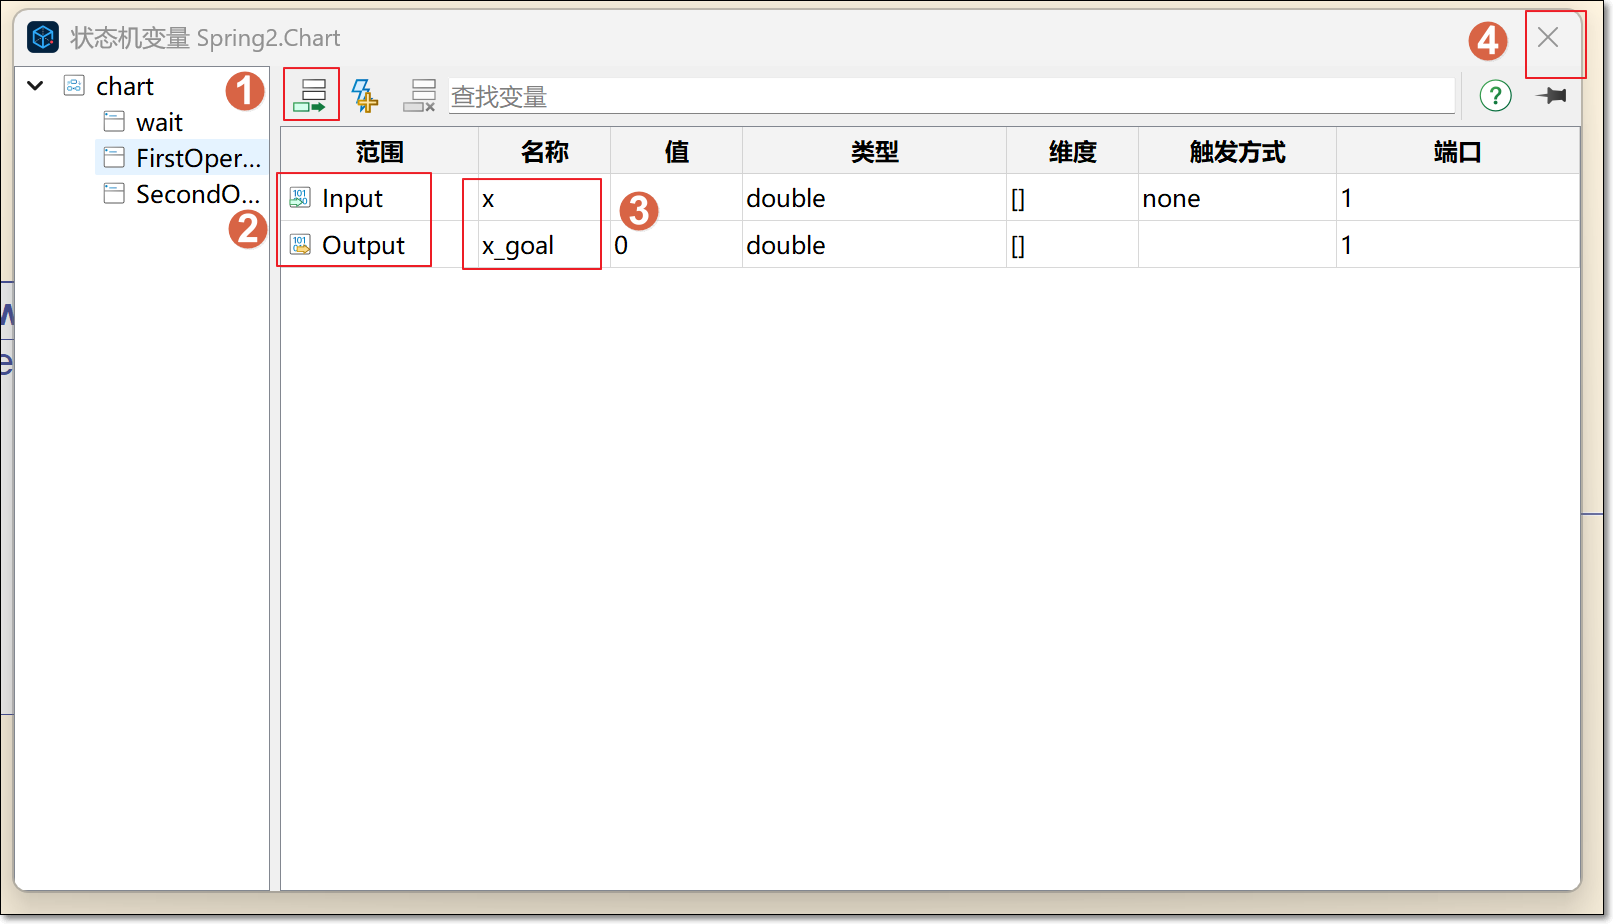Screen dimensions: 1613x924
Task: Click the SecondO state icon
Action: (114, 193)
